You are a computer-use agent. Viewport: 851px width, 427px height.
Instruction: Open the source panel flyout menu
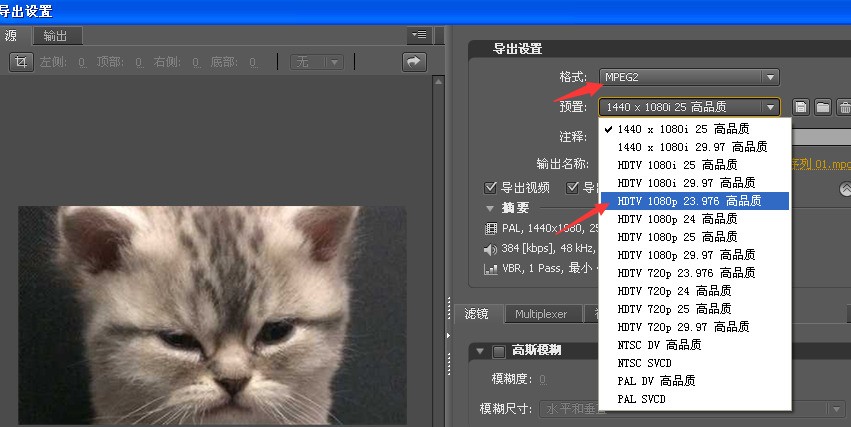tap(419, 35)
